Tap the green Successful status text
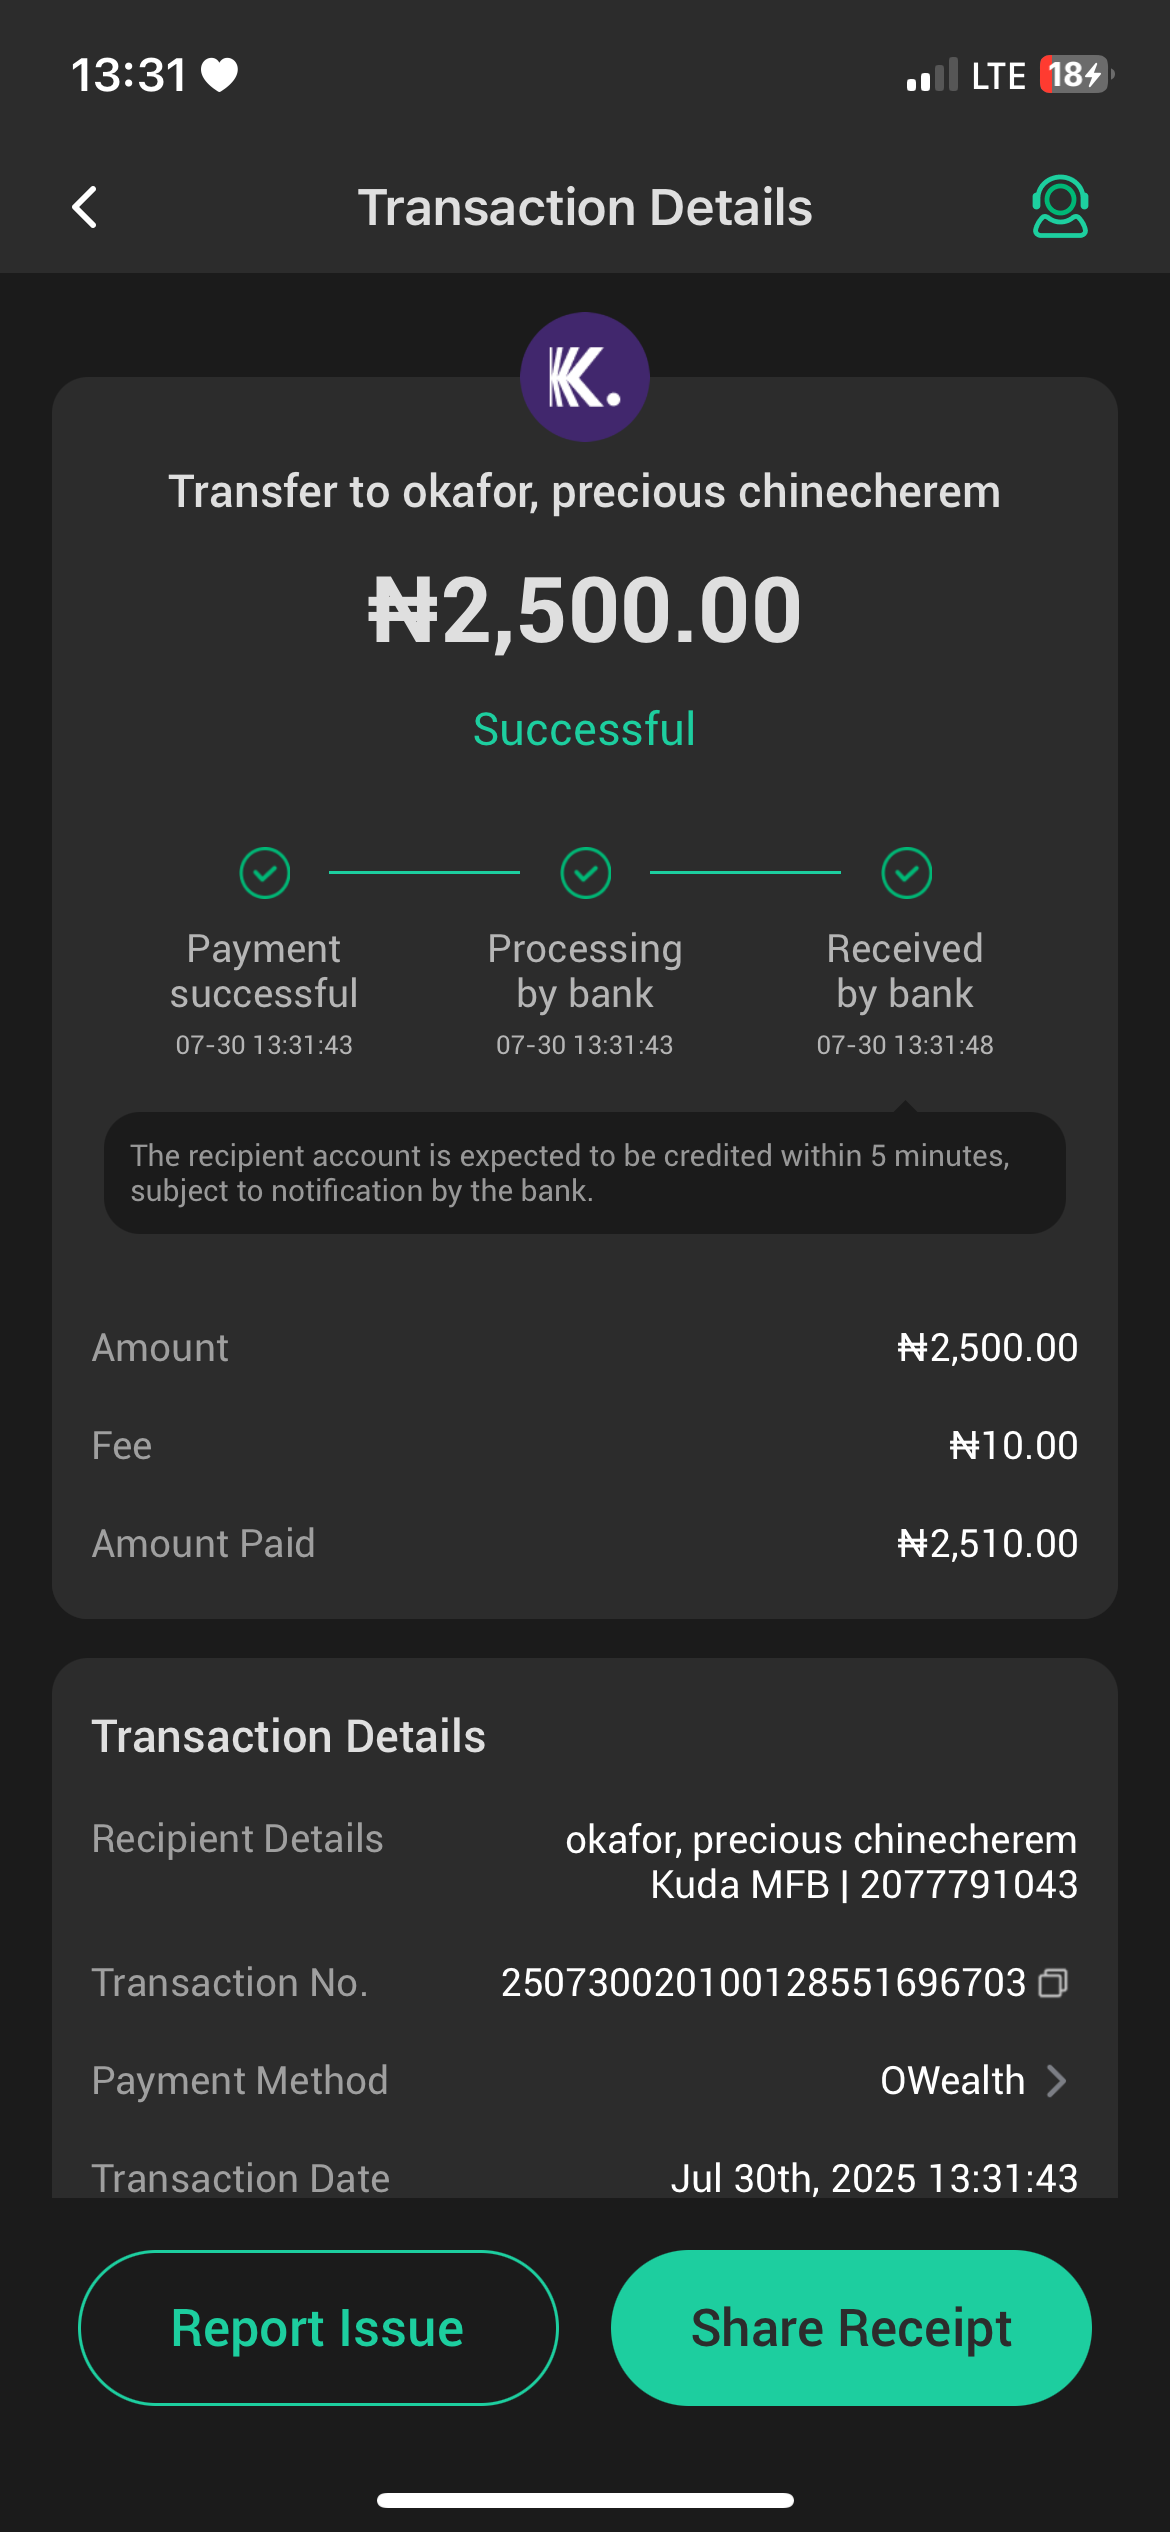The height and width of the screenshot is (2532, 1170). coord(584,729)
